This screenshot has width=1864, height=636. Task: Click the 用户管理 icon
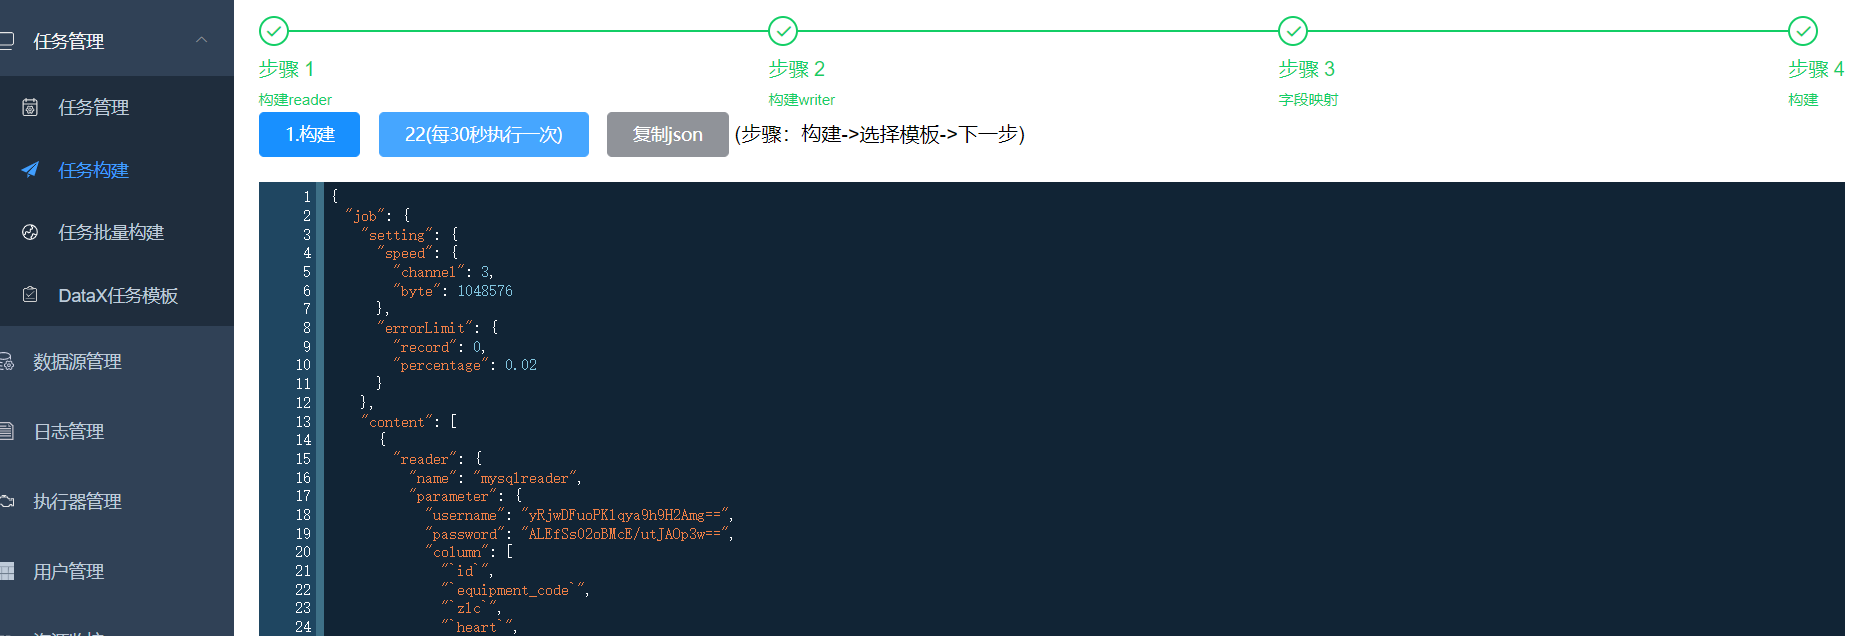tap(6, 571)
